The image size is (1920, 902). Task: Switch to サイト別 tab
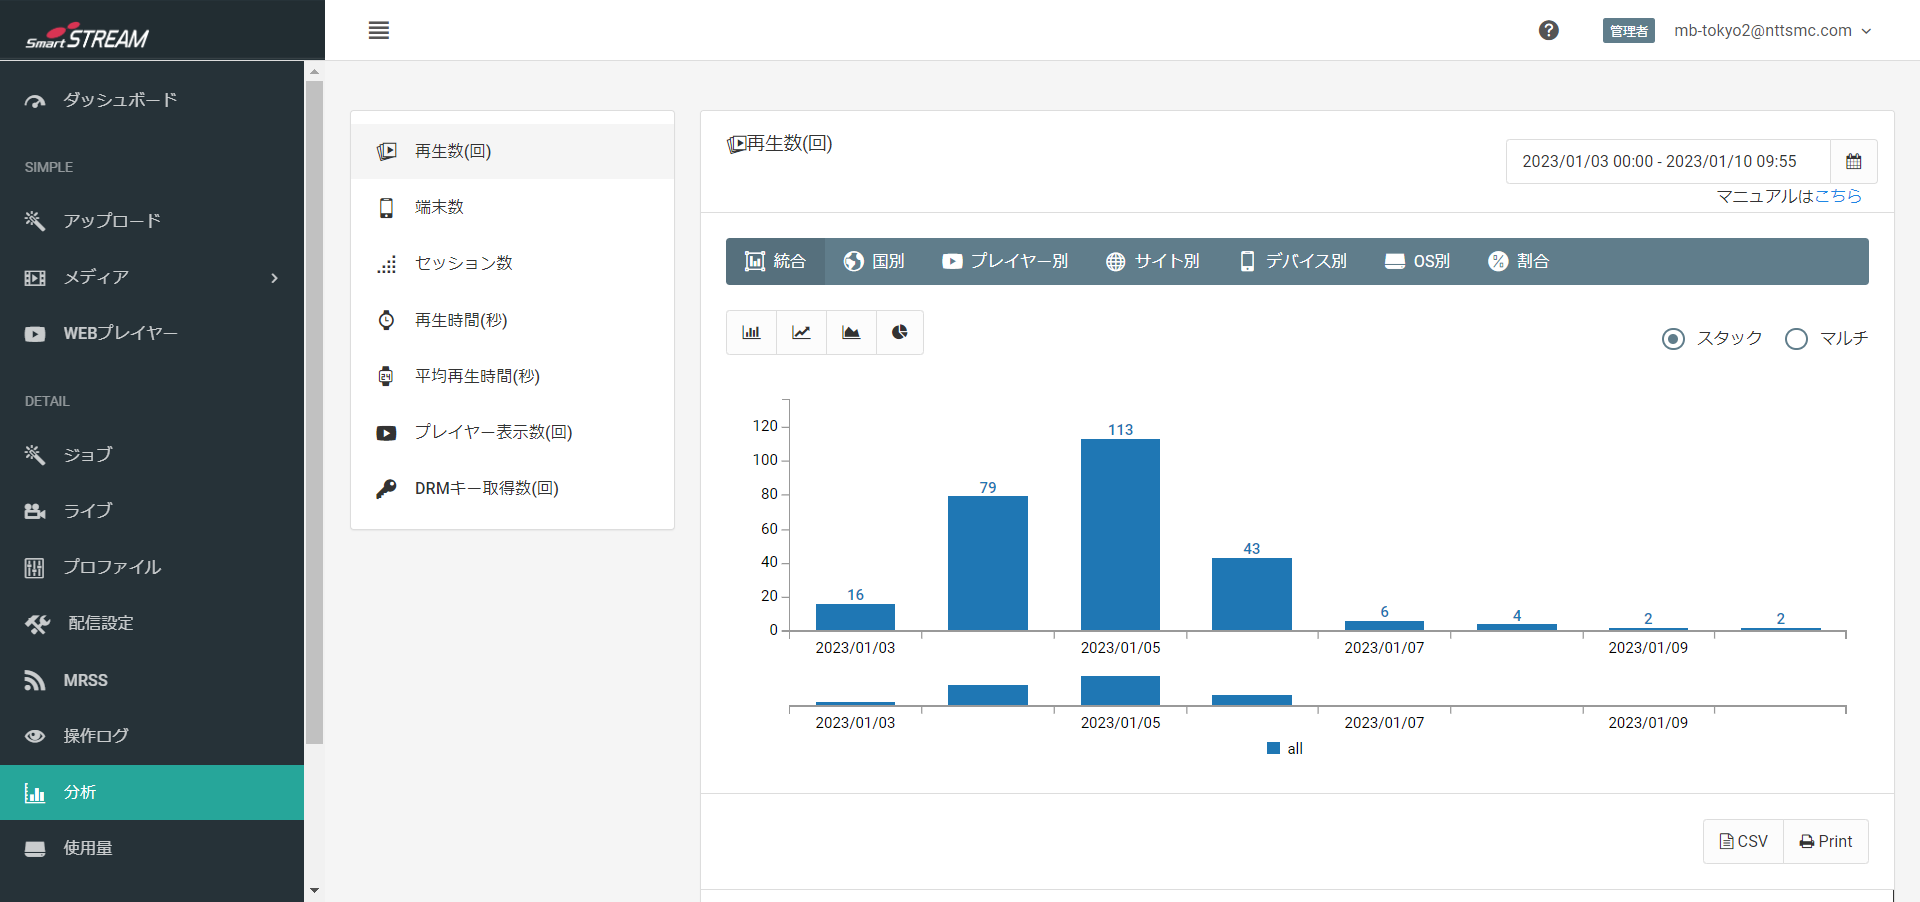tap(1153, 261)
